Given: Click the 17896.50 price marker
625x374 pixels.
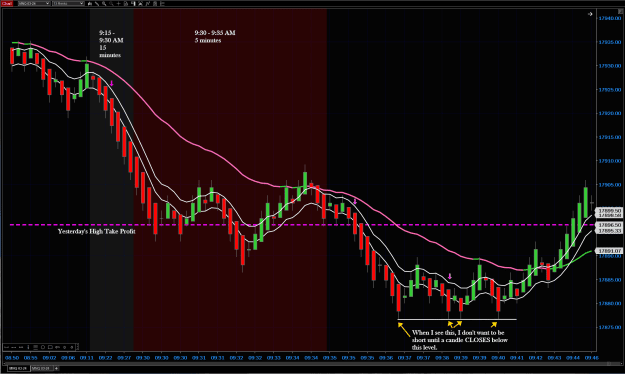Looking at the screenshot, I should [x=608, y=225].
